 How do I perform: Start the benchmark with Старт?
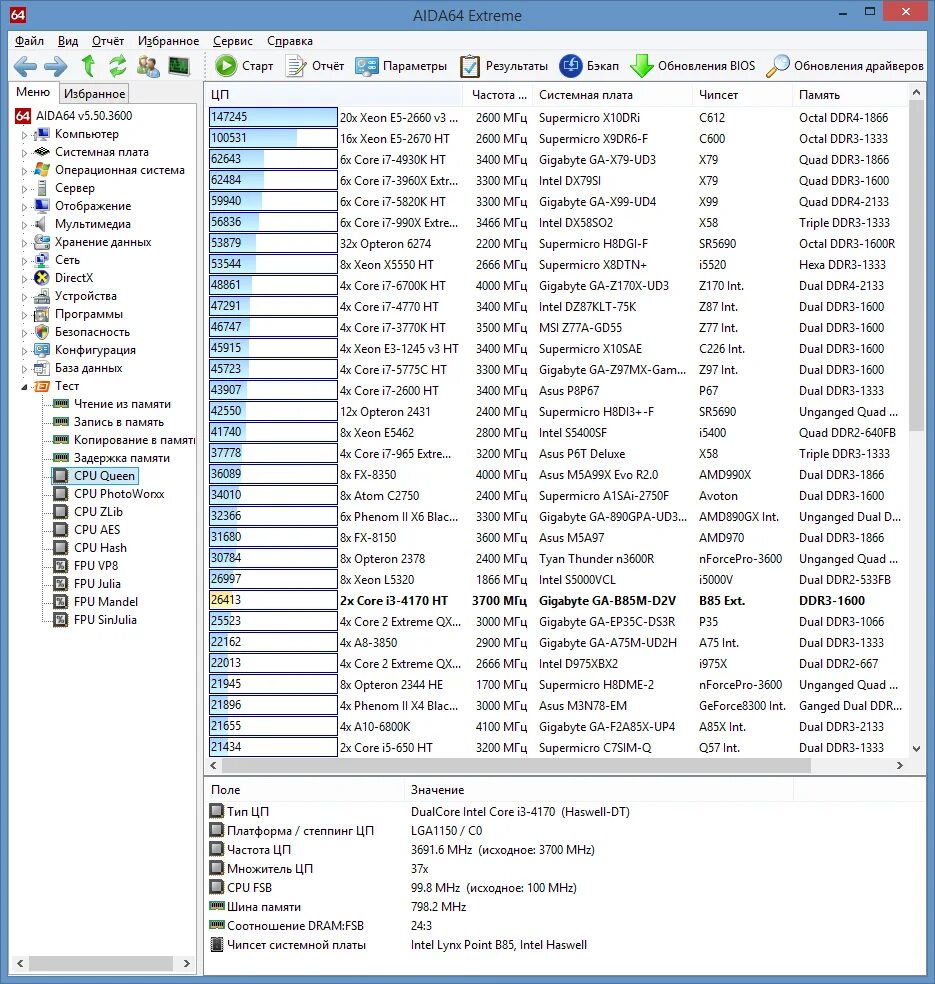click(244, 66)
